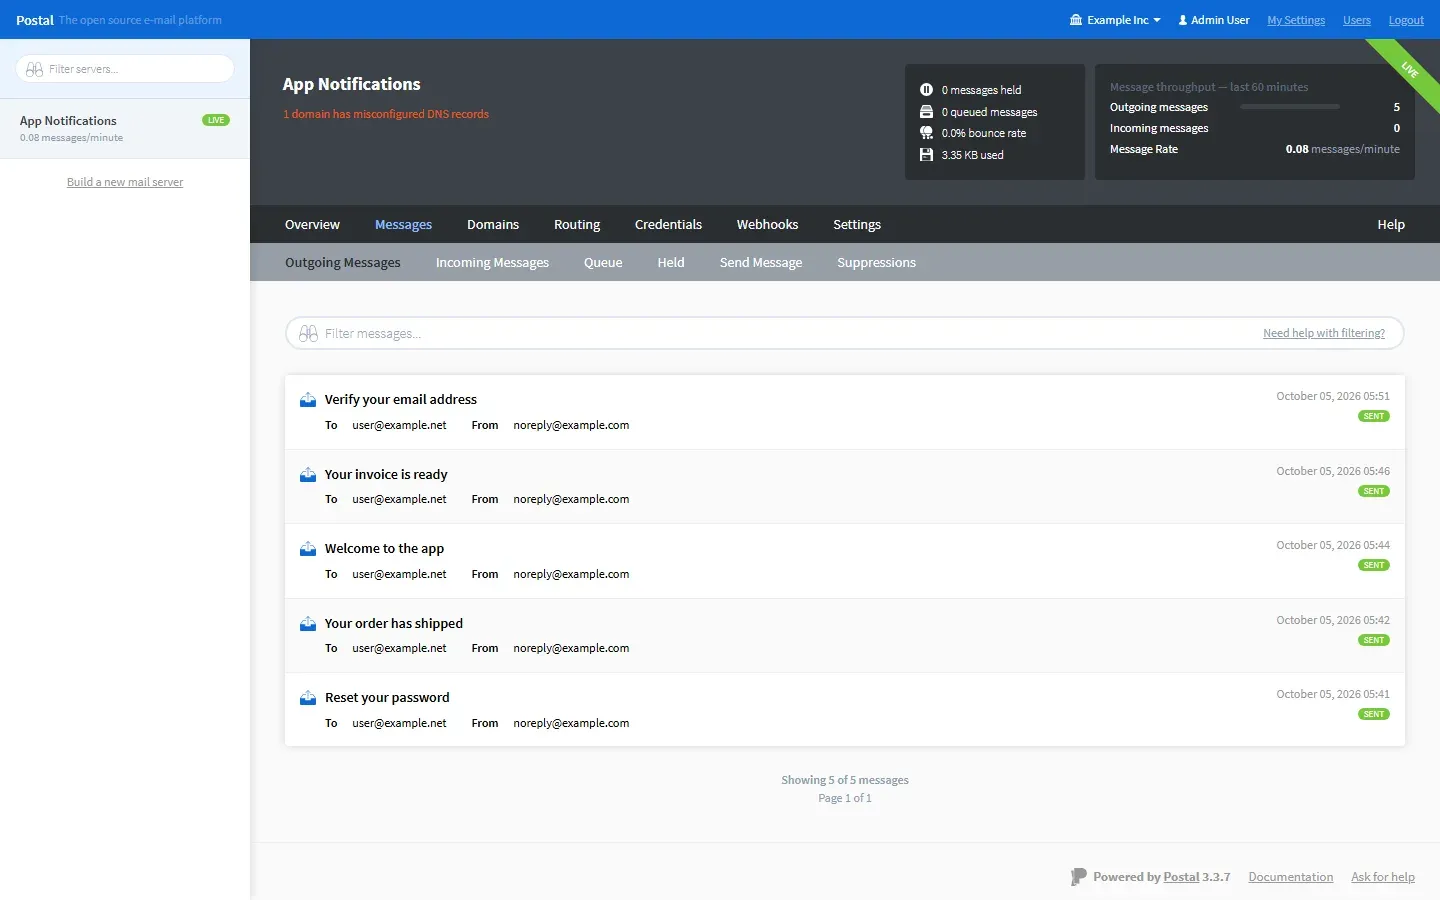The height and width of the screenshot is (900, 1440).
Task: Click the binoculars icon in server filter
Action: point(34,69)
